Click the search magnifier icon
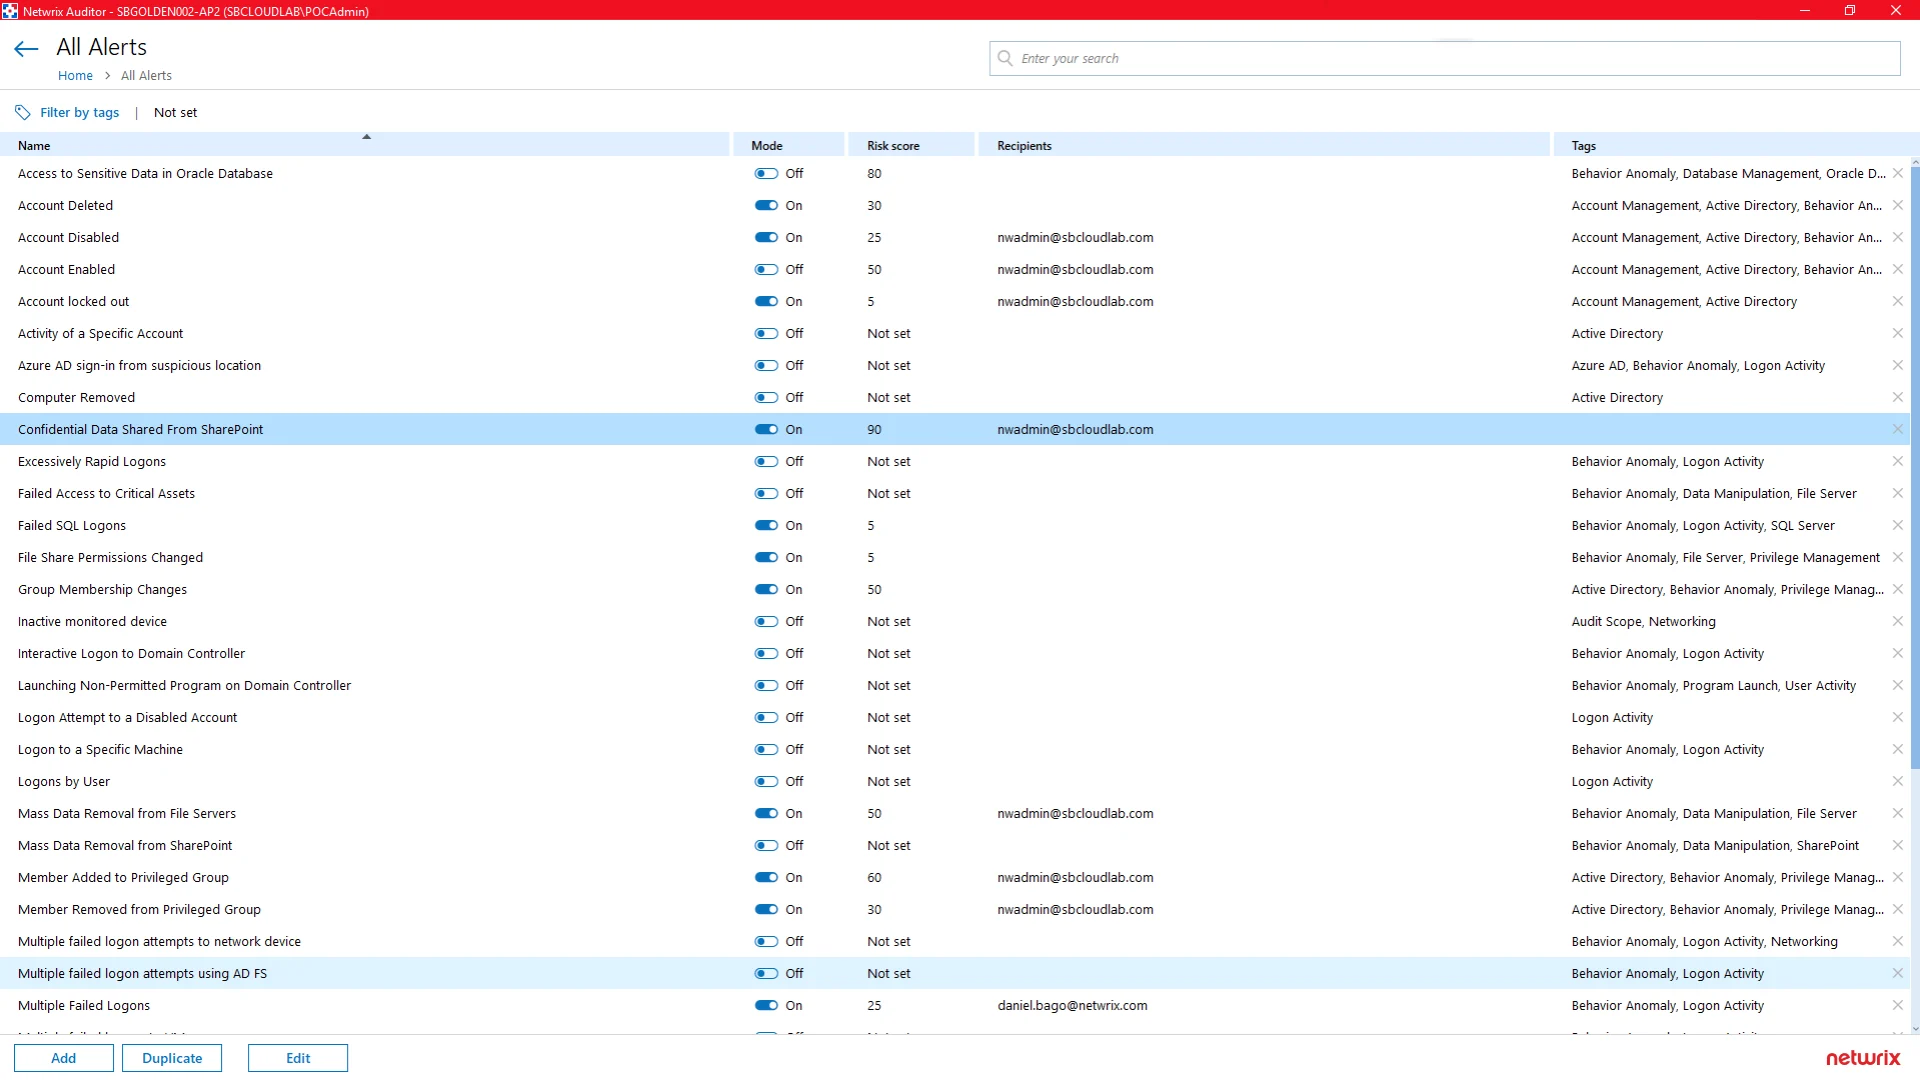Viewport: 1920px width, 1080px height. click(1005, 58)
